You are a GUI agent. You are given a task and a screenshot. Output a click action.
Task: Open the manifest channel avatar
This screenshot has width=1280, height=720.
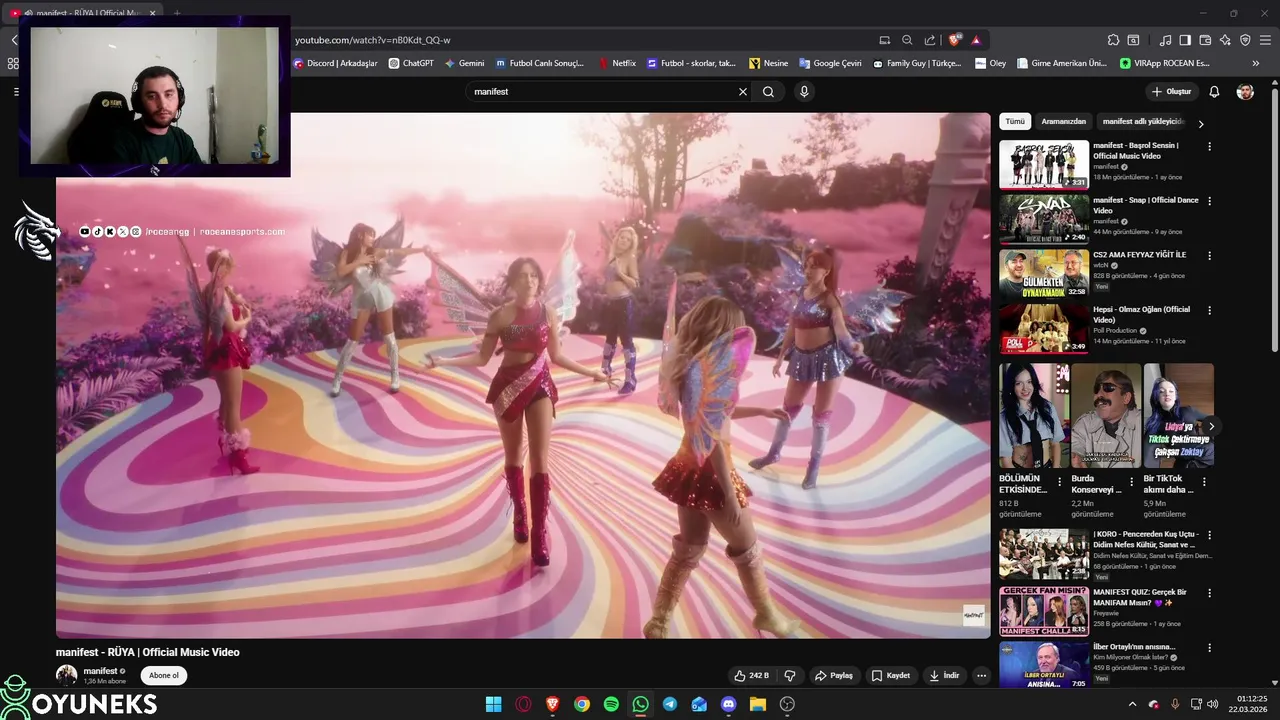click(x=66, y=675)
